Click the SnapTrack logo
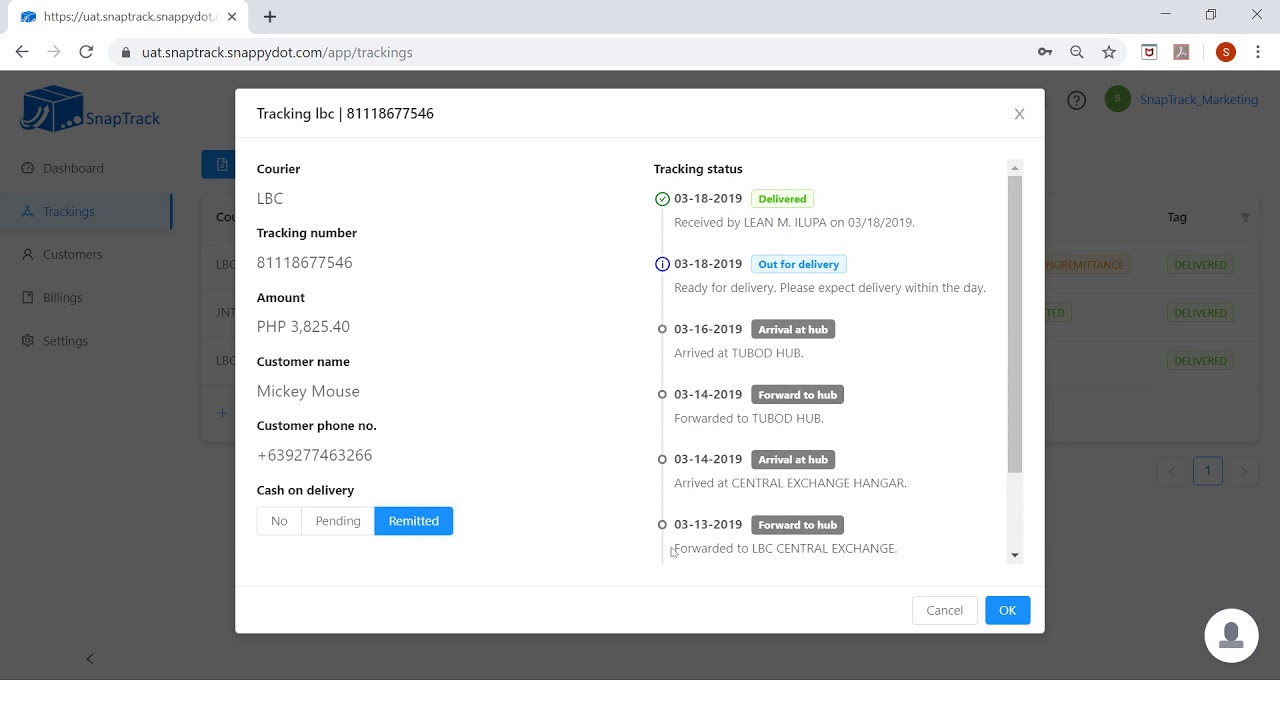 point(89,109)
